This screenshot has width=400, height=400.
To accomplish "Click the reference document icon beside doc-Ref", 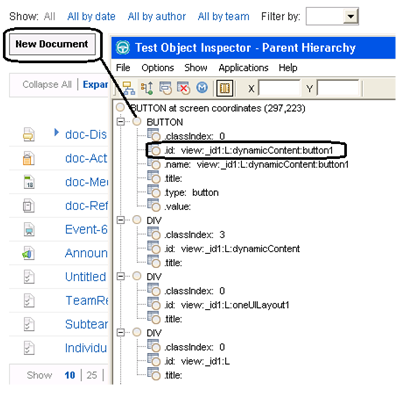I will tap(29, 206).
